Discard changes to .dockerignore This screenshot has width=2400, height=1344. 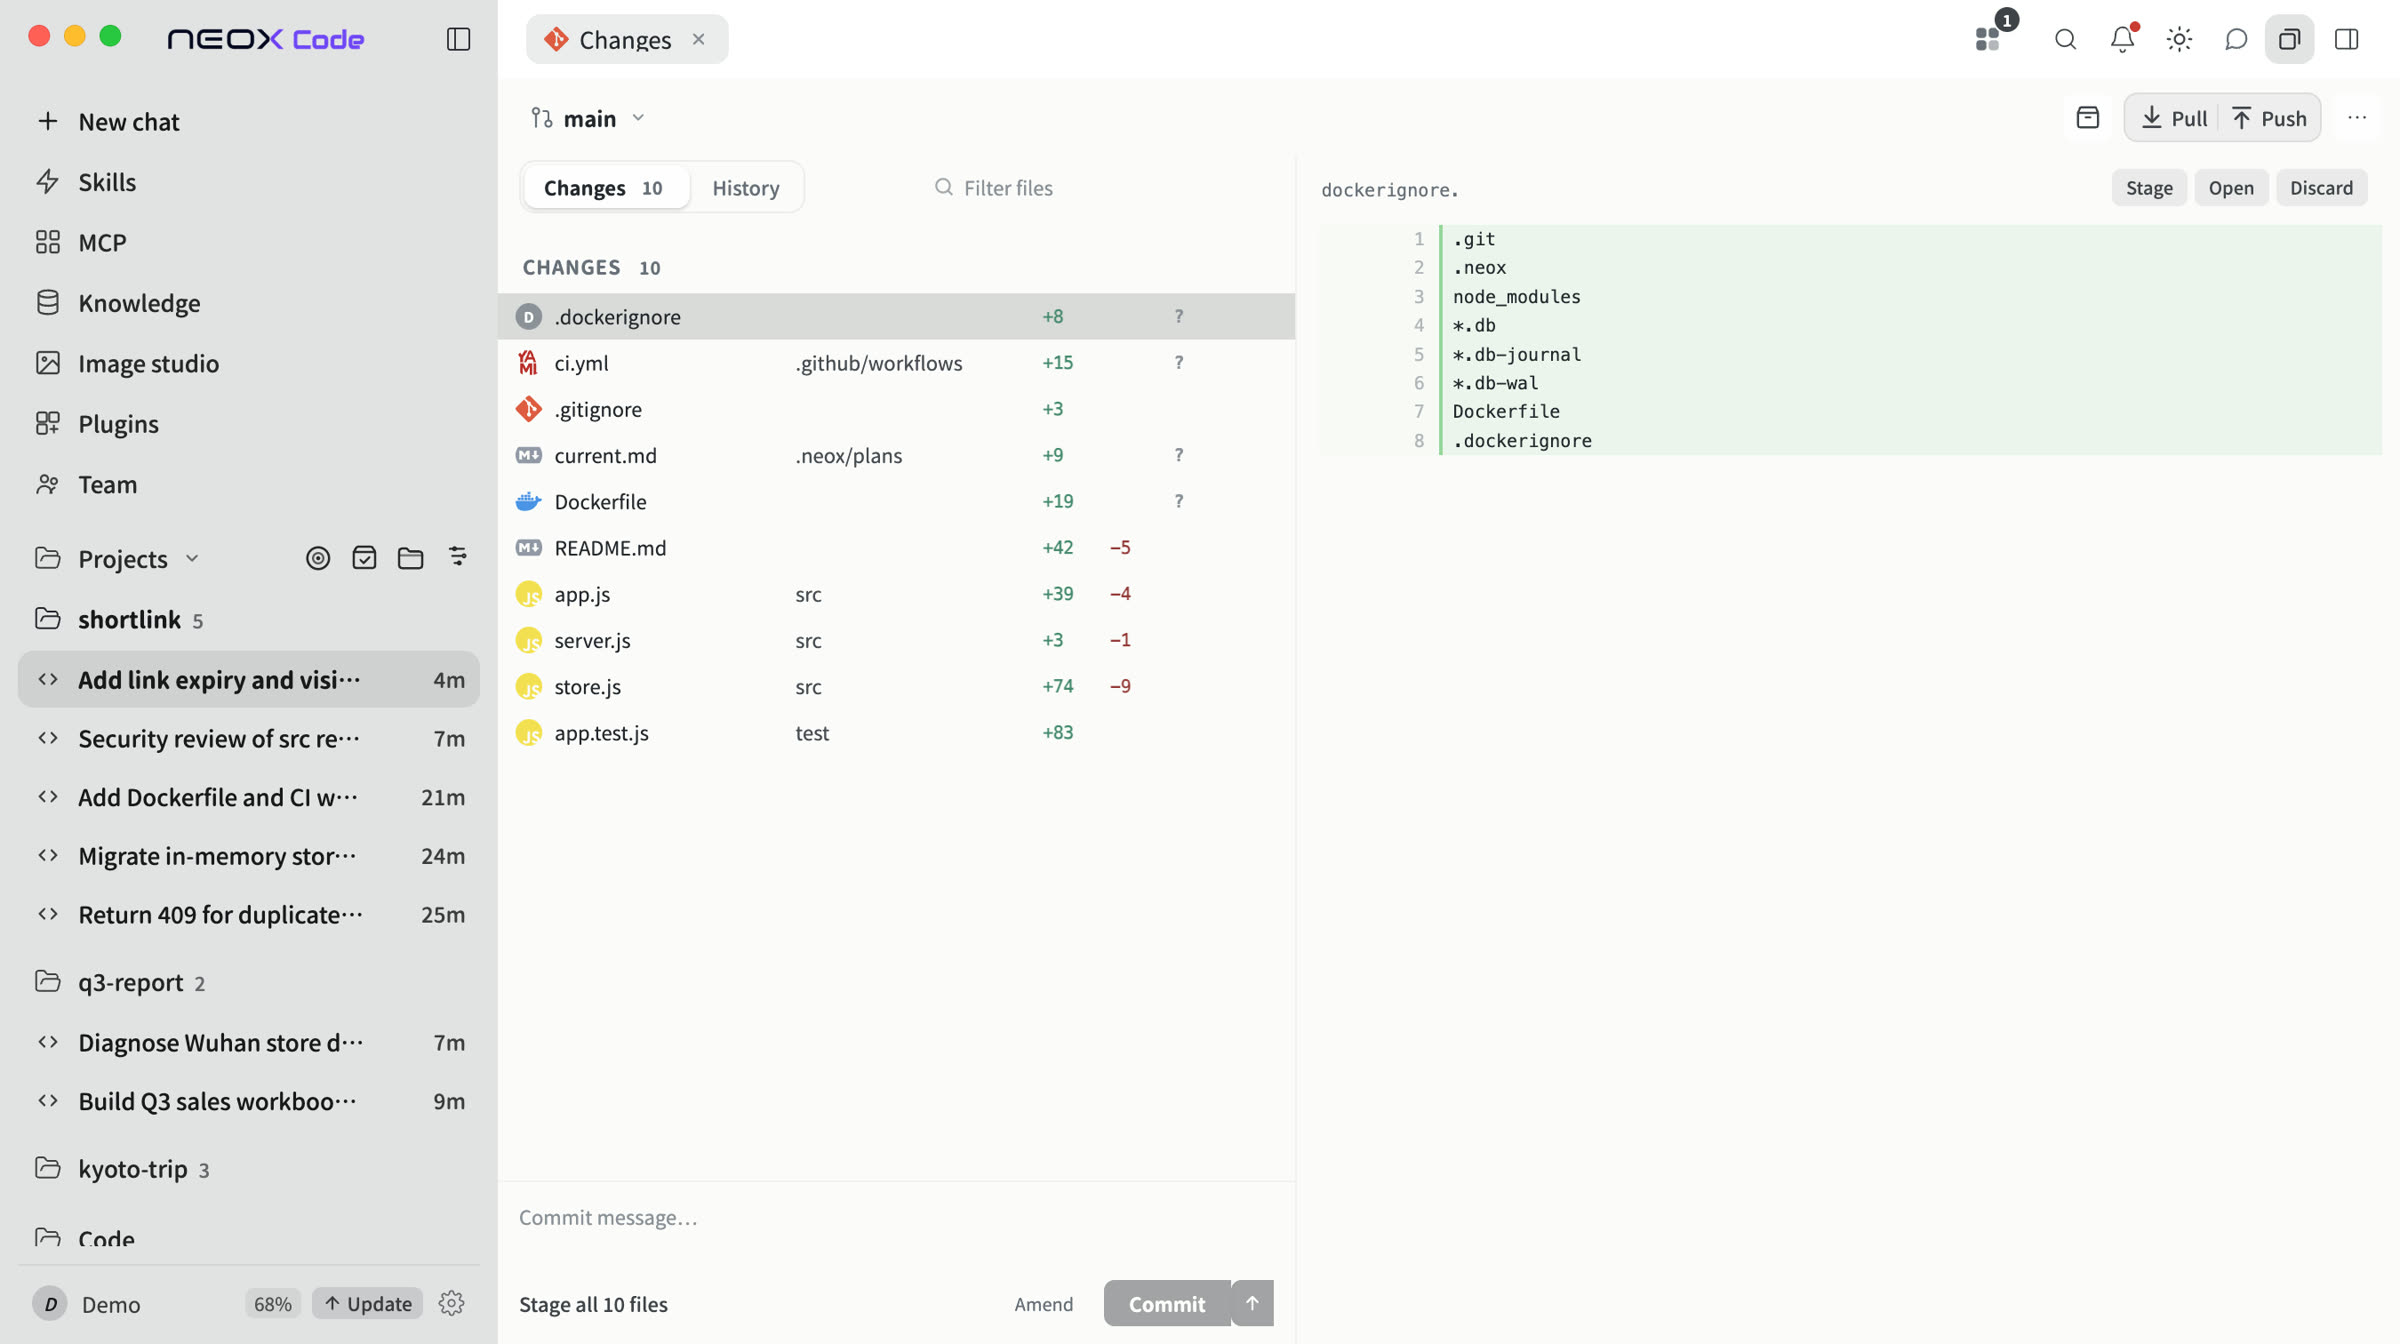pos(2321,187)
